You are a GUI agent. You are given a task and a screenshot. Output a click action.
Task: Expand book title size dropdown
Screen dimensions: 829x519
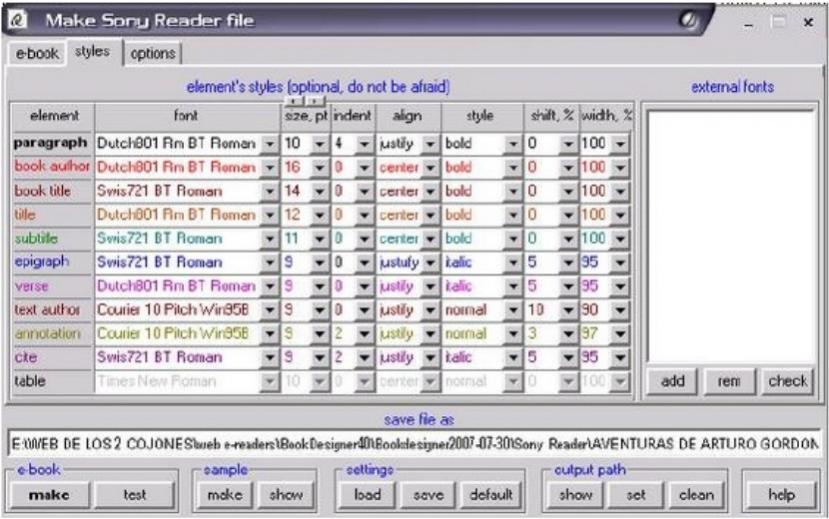(319, 191)
